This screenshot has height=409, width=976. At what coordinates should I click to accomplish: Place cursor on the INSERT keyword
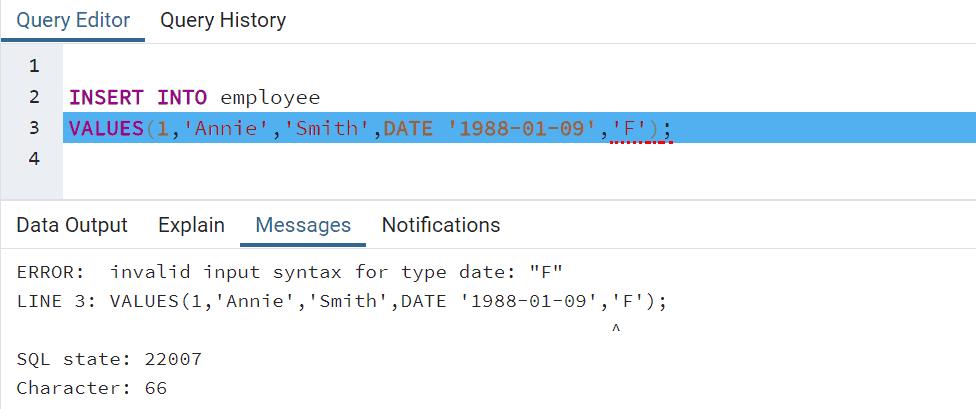click(x=107, y=98)
